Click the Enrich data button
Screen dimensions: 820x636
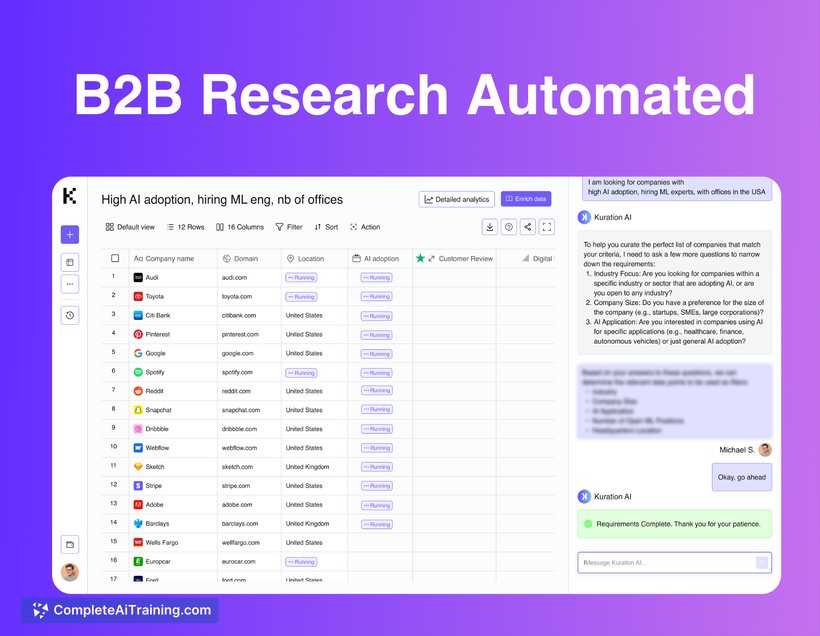526,199
